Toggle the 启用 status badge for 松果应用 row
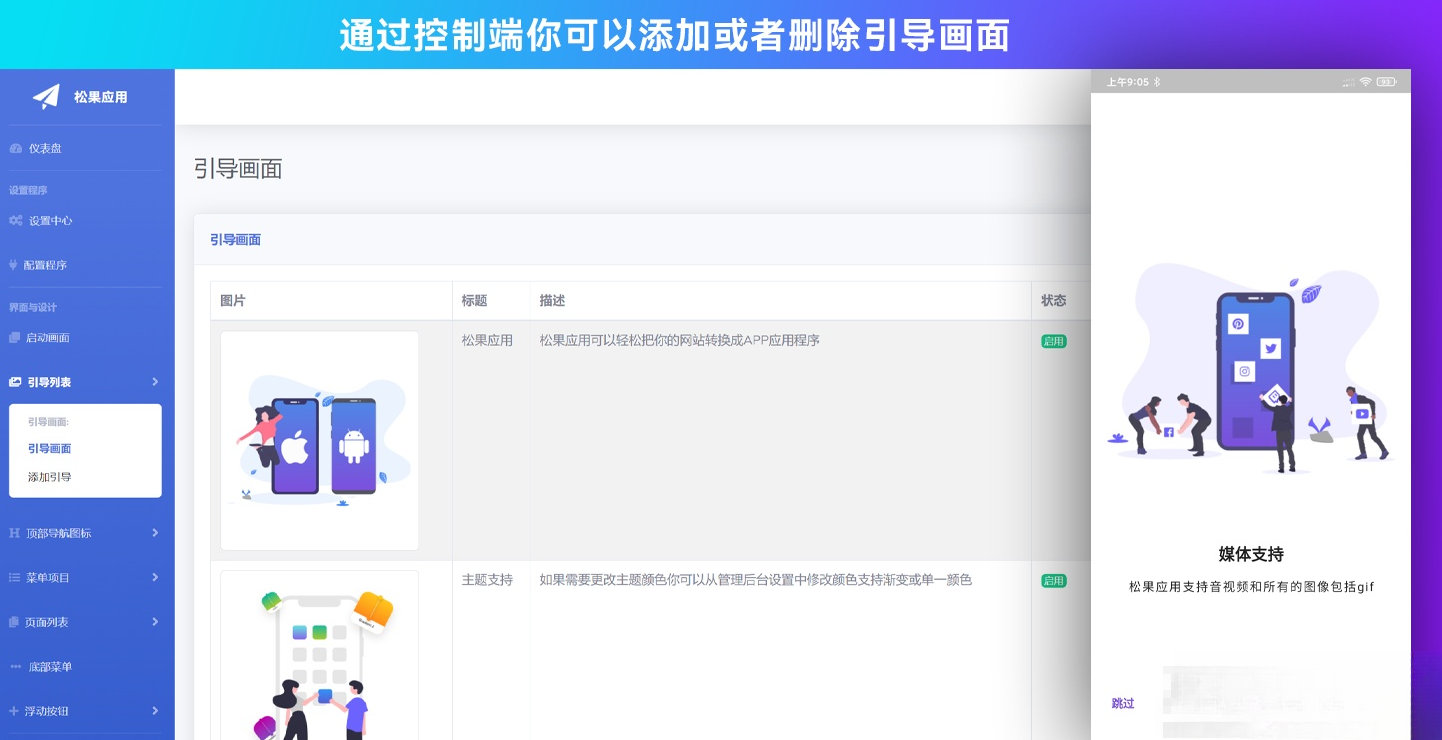The width and height of the screenshot is (1442, 740). coord(1054,340)
